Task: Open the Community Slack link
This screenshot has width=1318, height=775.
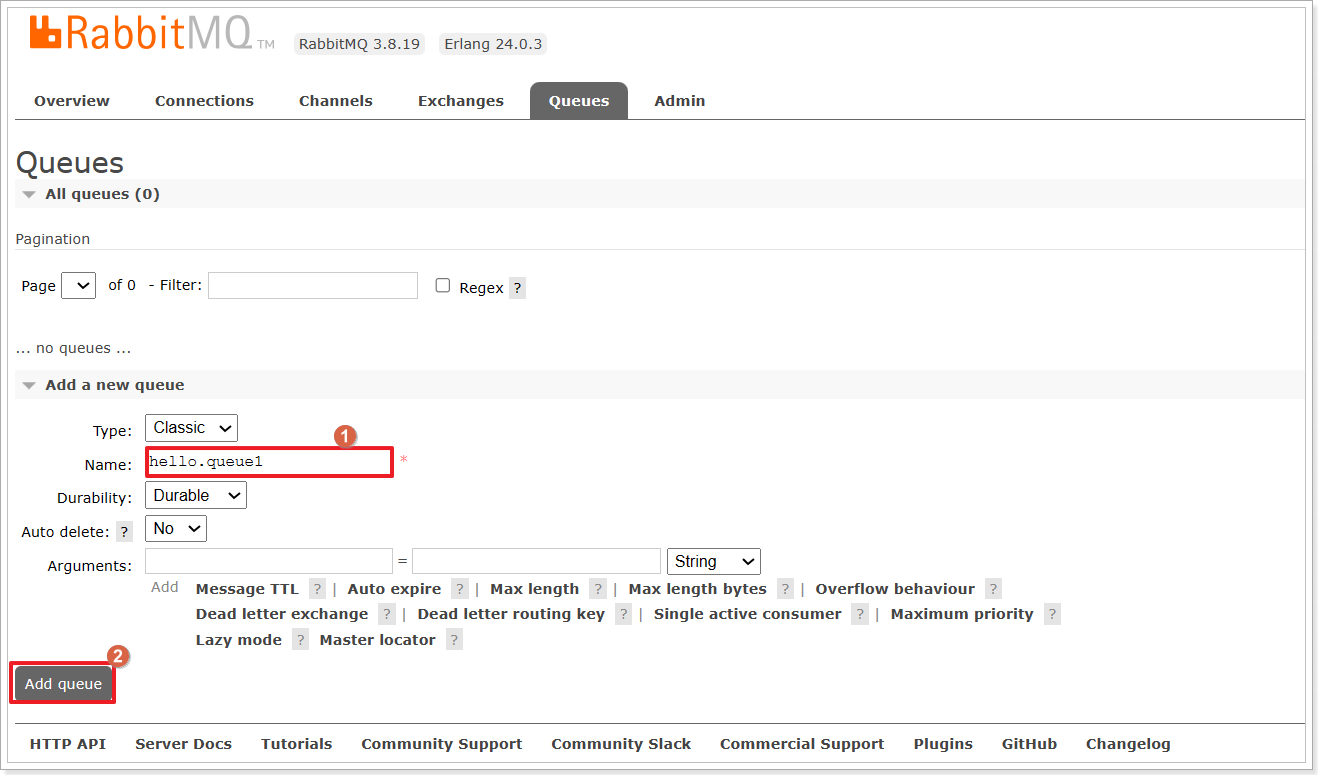Action: point(621,744)
